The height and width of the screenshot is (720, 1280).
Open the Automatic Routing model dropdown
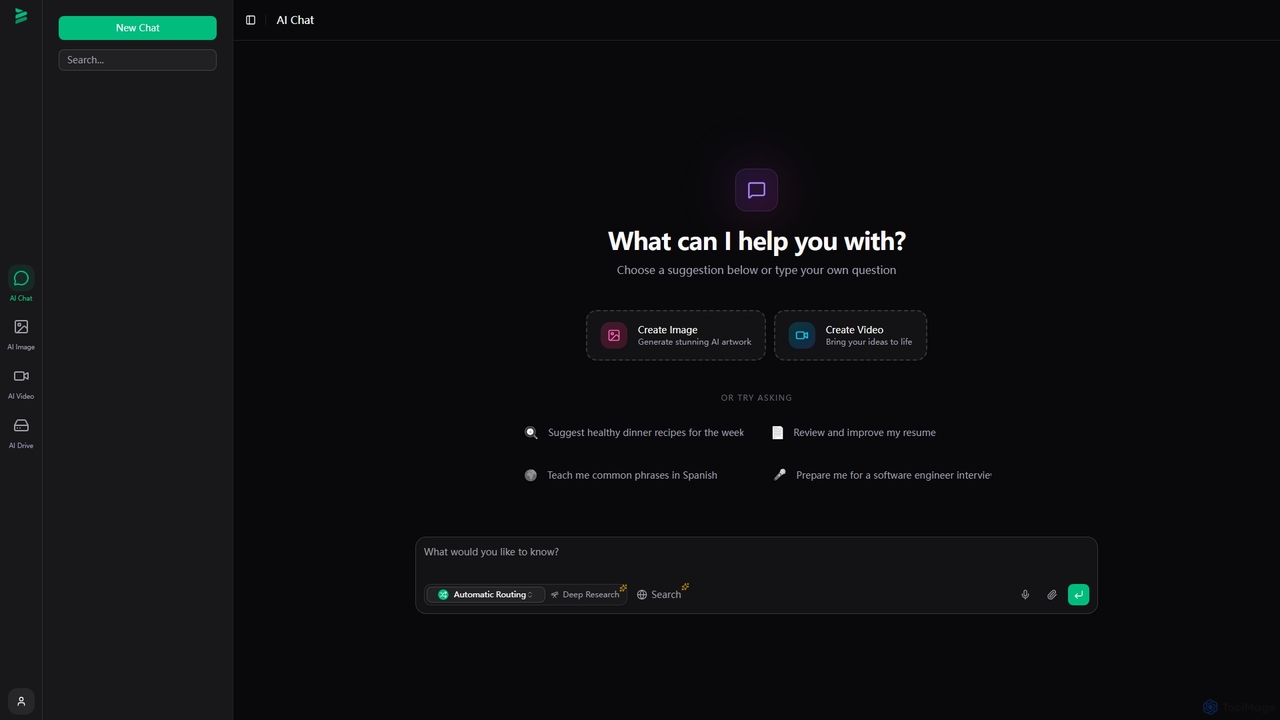tap(486, 595)
